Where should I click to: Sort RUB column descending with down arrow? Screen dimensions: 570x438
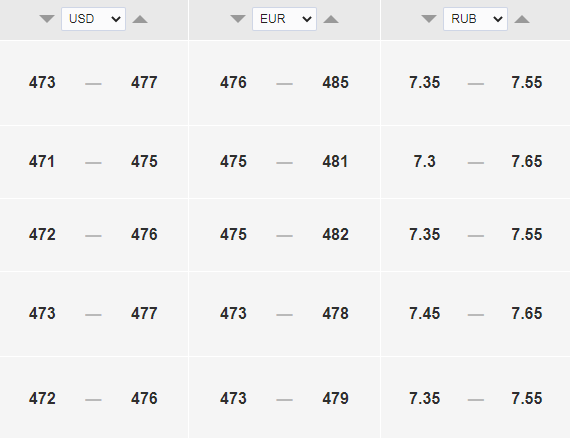click(x=429, y=19)
